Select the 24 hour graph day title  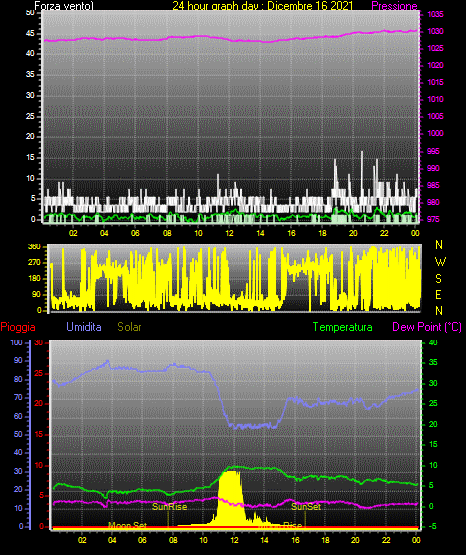pos(263,6)
